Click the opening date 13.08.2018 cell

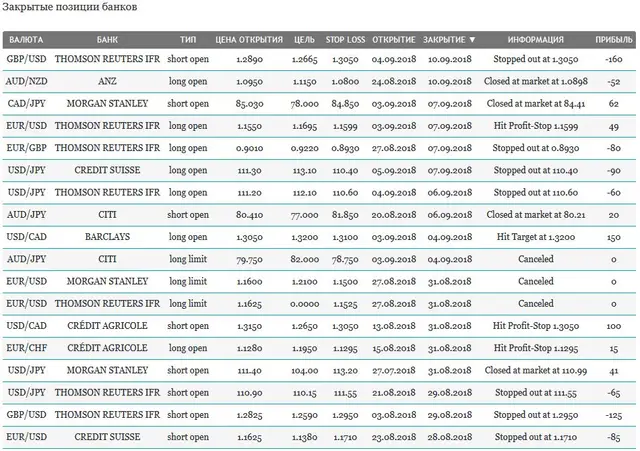pyautogui.click(x=394, y=326)
